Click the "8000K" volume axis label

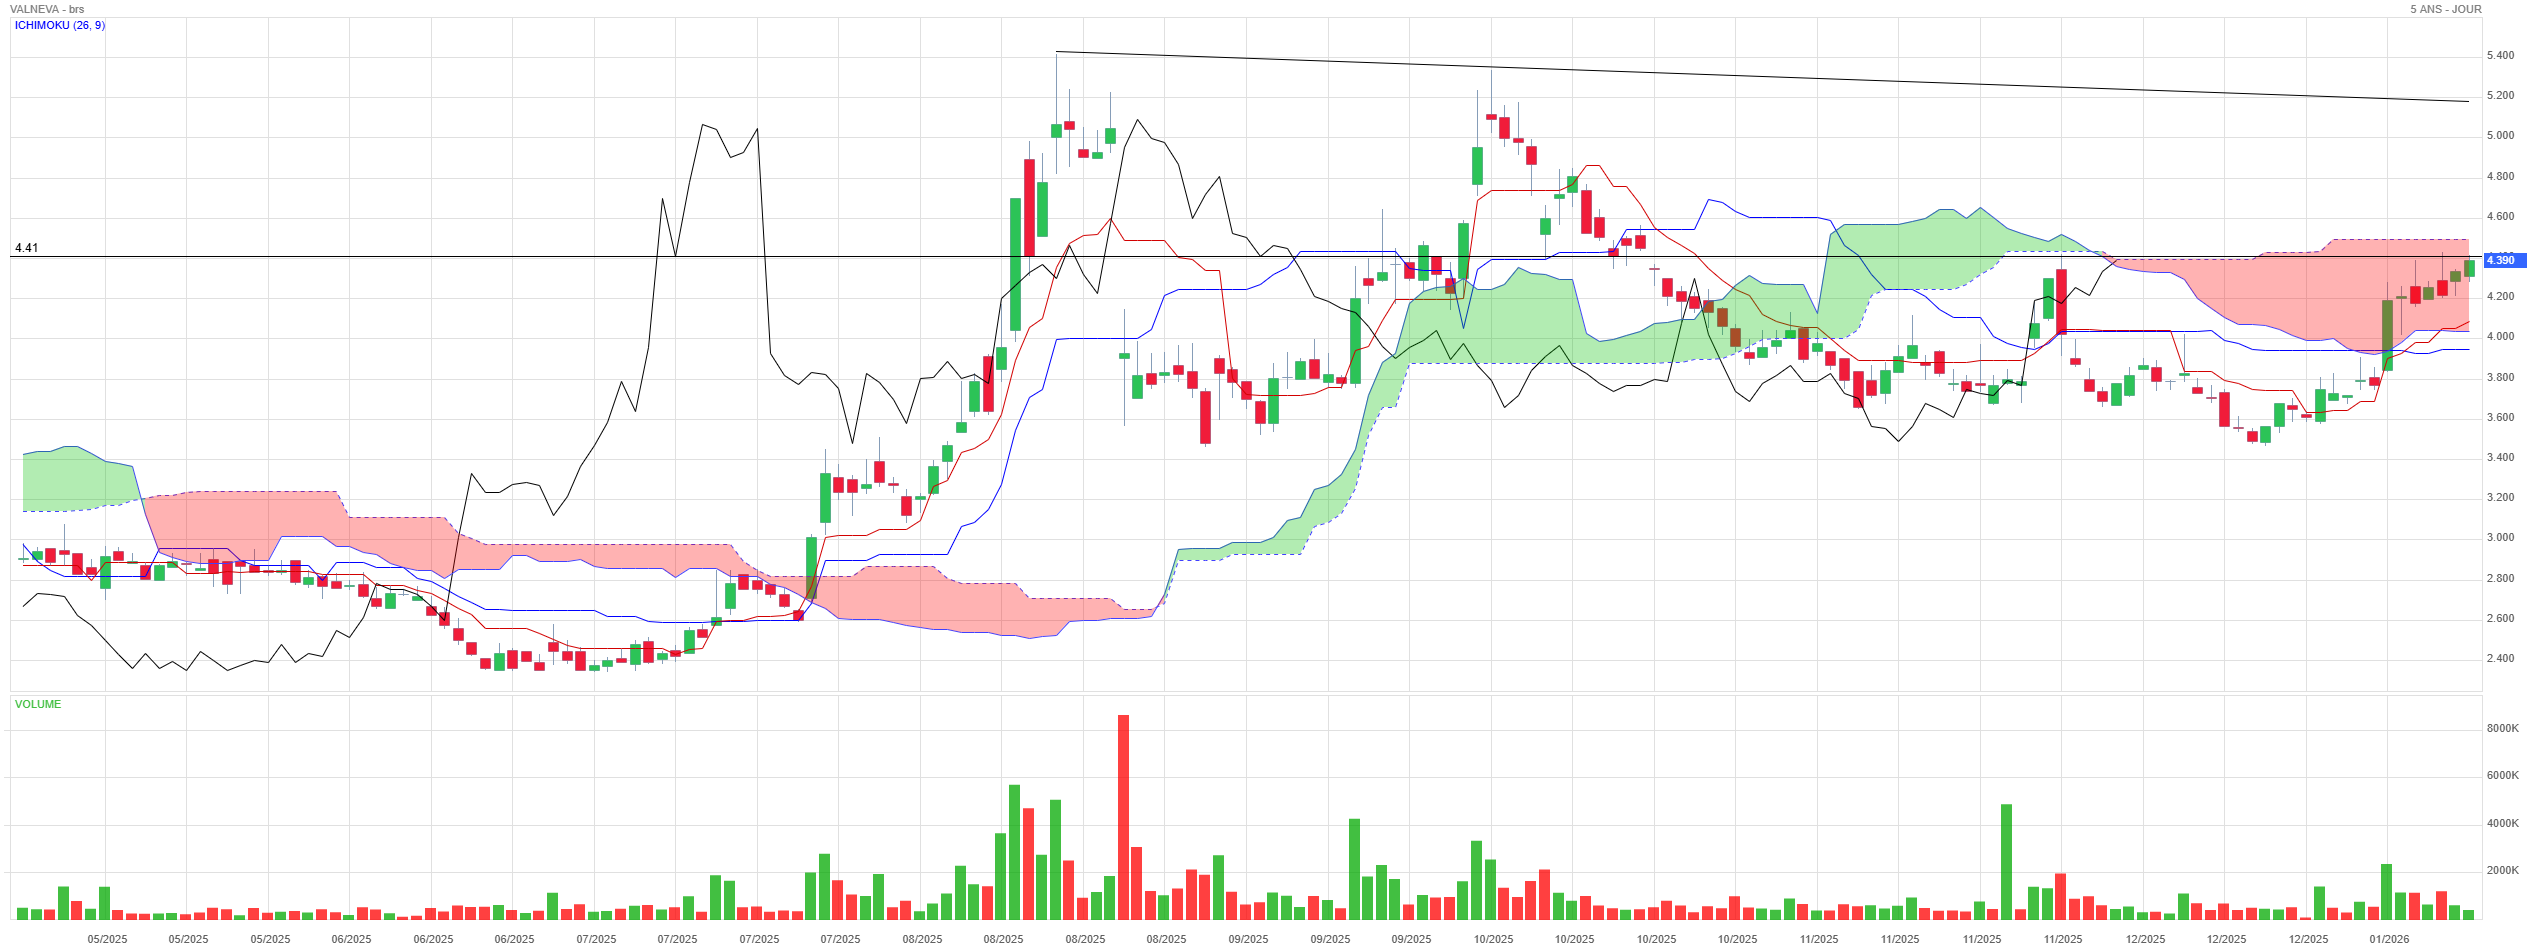[2503, 728]
